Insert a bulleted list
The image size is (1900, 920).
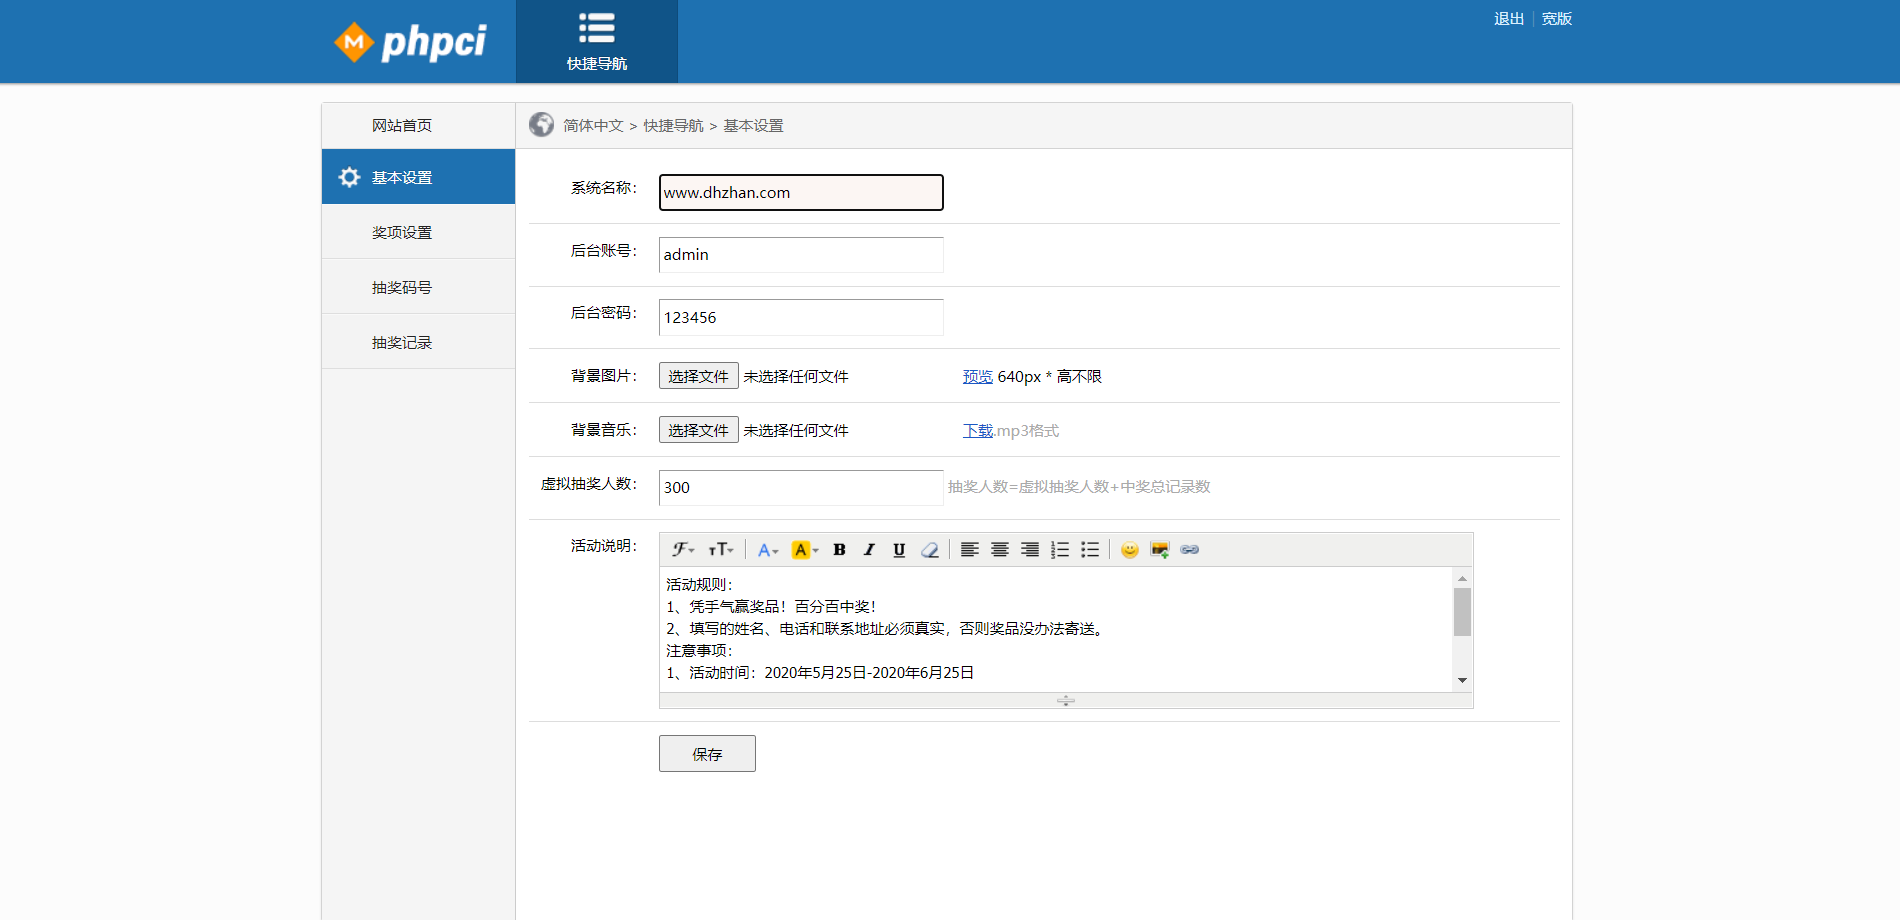click(1090, 550)
